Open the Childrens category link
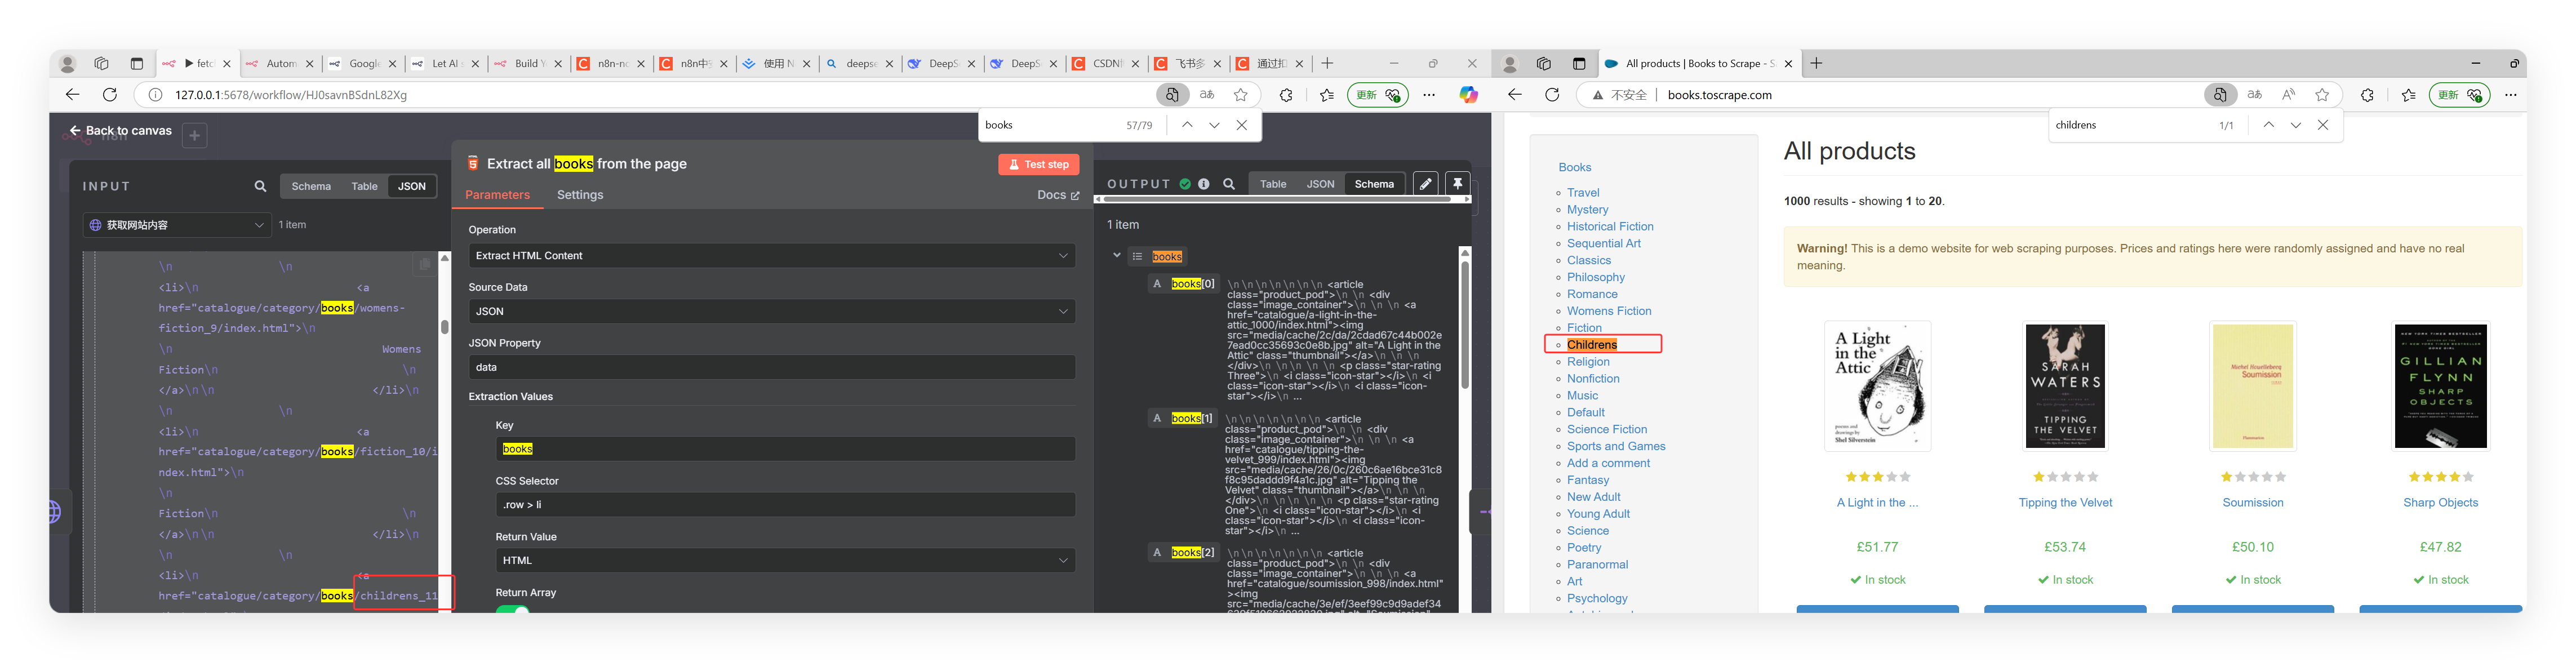Screen dimensions: 2576x662 pos(1591,345)
